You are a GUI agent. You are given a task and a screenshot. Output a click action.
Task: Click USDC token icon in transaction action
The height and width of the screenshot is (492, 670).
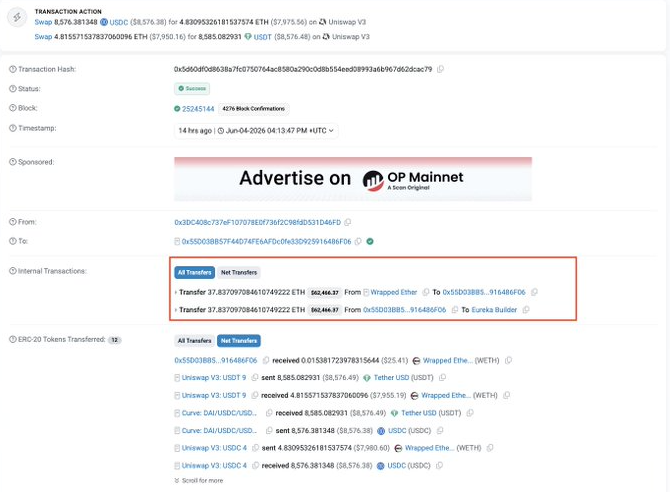[x=104, y=22]
